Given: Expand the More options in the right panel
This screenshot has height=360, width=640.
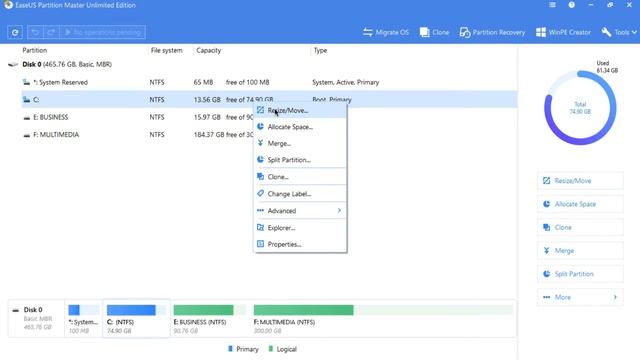Looking at the screenshot, I should pos(580,297).
